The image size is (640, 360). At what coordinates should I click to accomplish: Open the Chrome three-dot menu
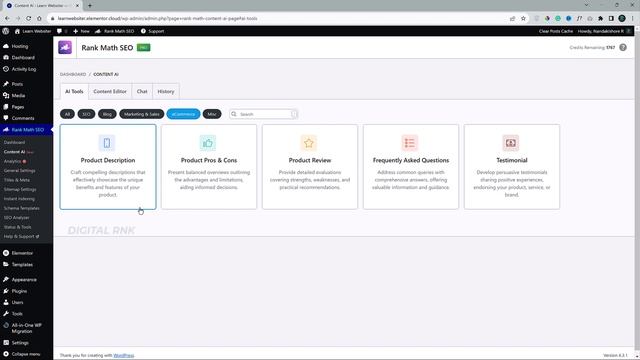633,18
